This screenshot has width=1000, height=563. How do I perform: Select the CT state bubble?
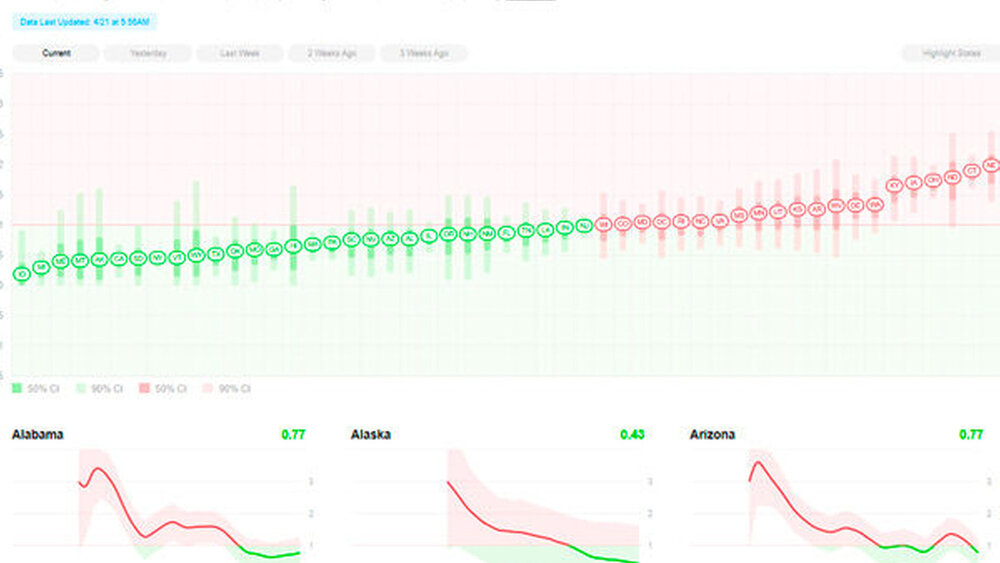click(x=972, y=171)
